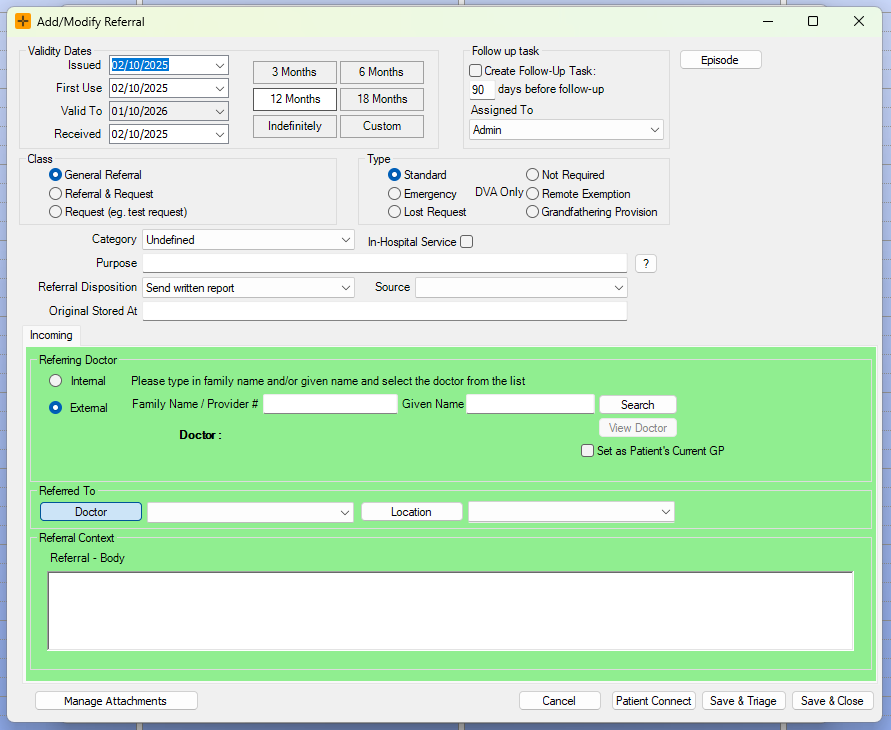
Task: Set validity to 6 Months
Action: [x=381, y=72]
